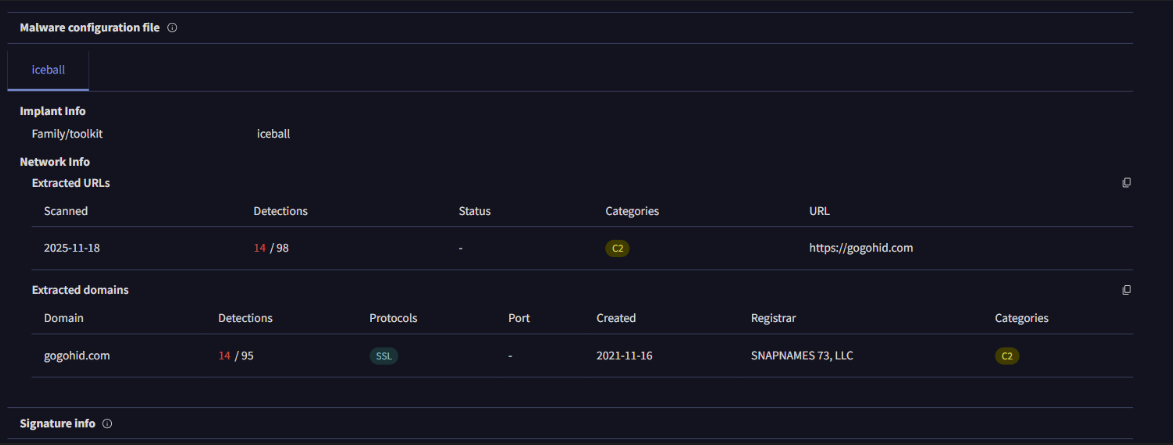1173x445 pixels.
Task: Select the iceball tab
Action: (x=48, y=71)
